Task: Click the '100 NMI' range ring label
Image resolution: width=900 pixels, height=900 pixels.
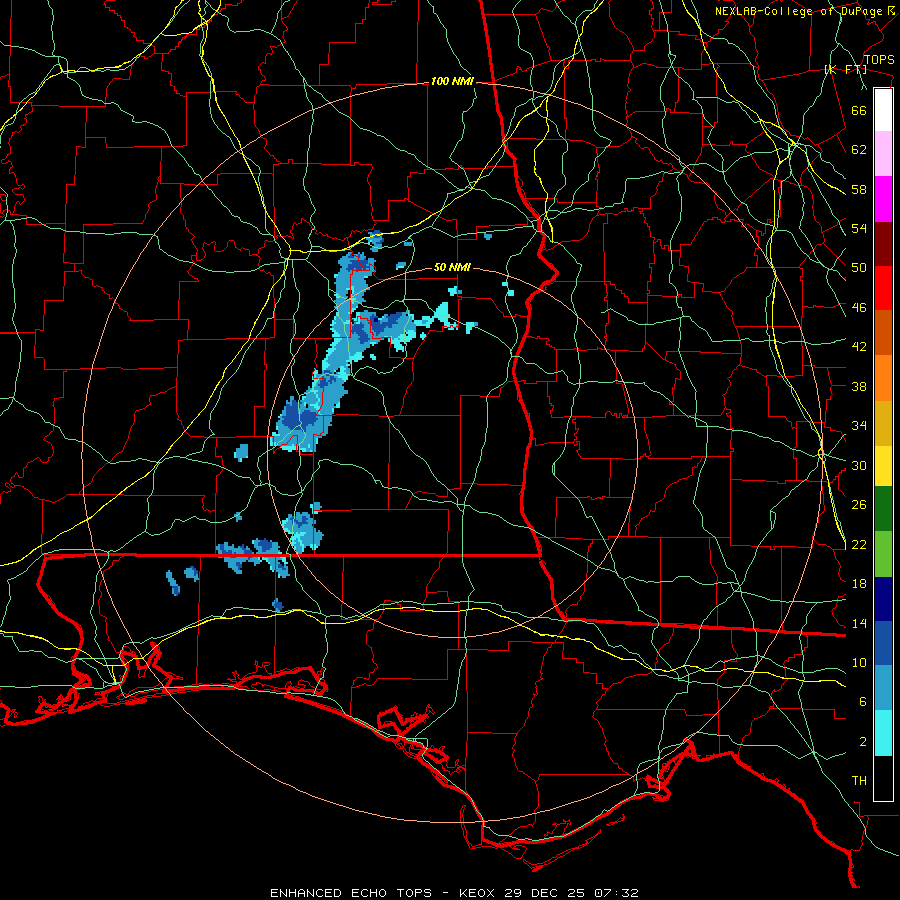Action: pos(452,82)
